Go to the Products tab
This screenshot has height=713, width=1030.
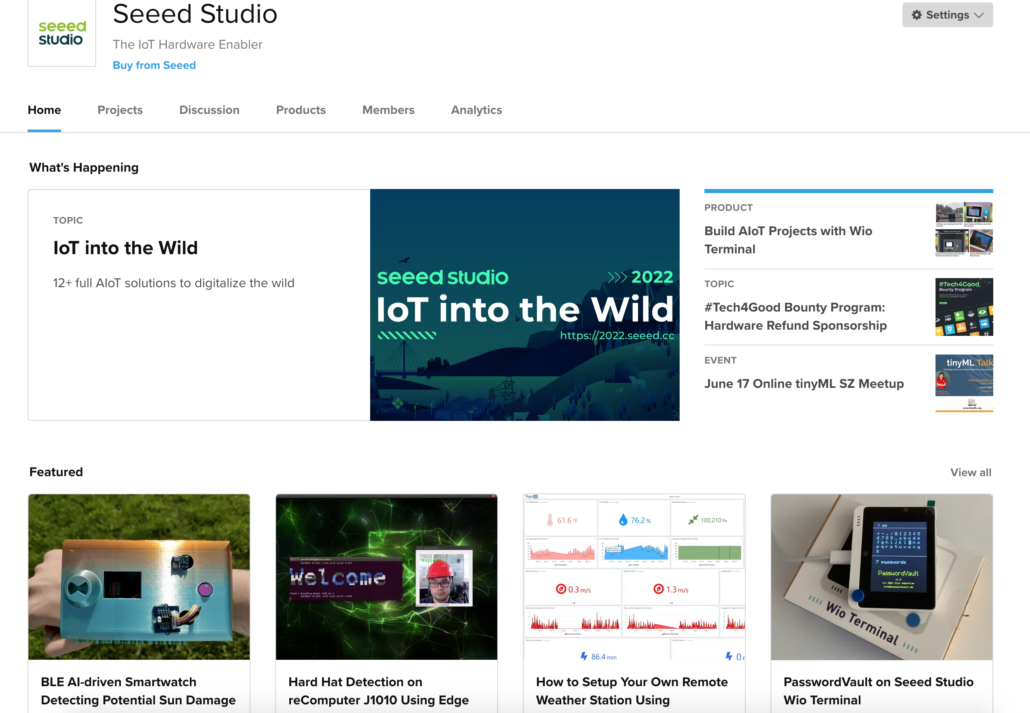point(301,110)
